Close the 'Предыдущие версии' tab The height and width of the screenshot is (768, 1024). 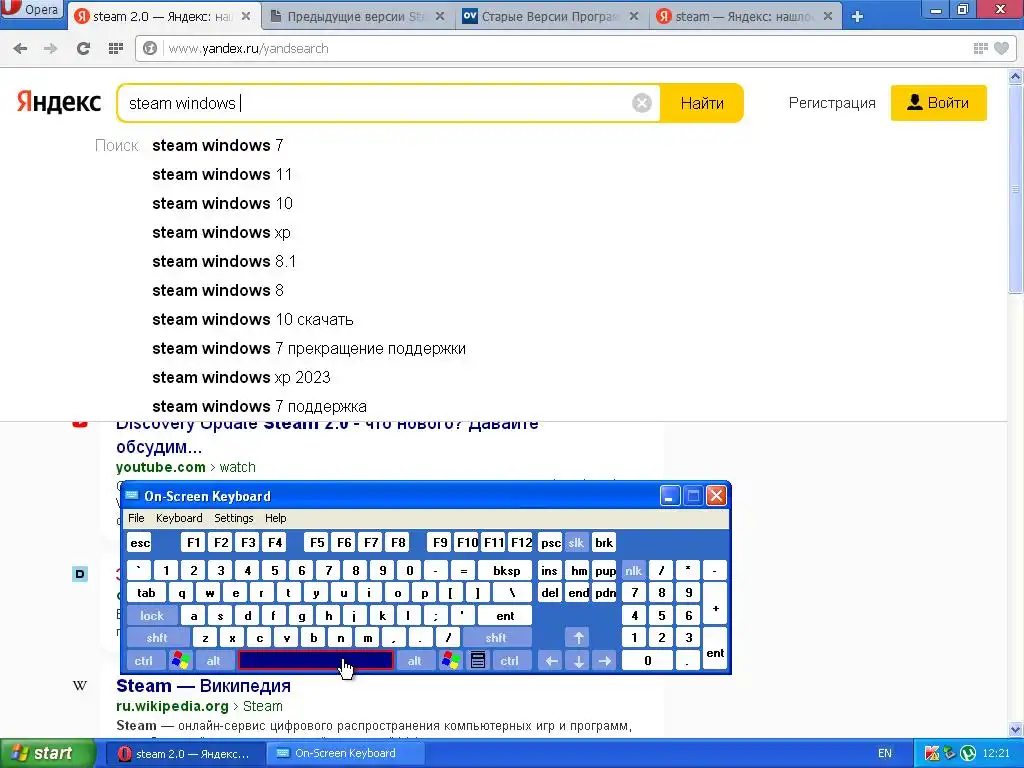(440, 17)
